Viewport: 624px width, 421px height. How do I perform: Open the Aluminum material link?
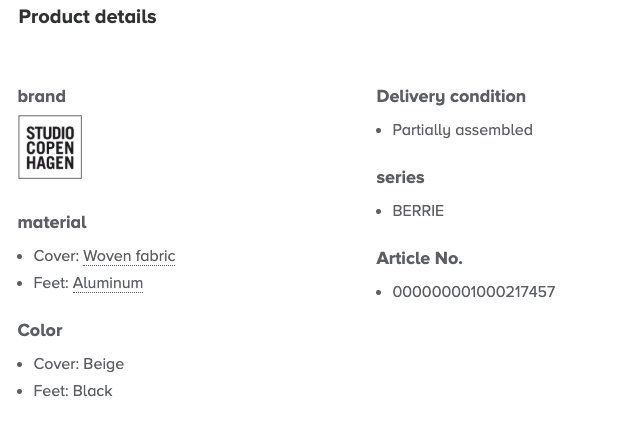tap(108, 283)
